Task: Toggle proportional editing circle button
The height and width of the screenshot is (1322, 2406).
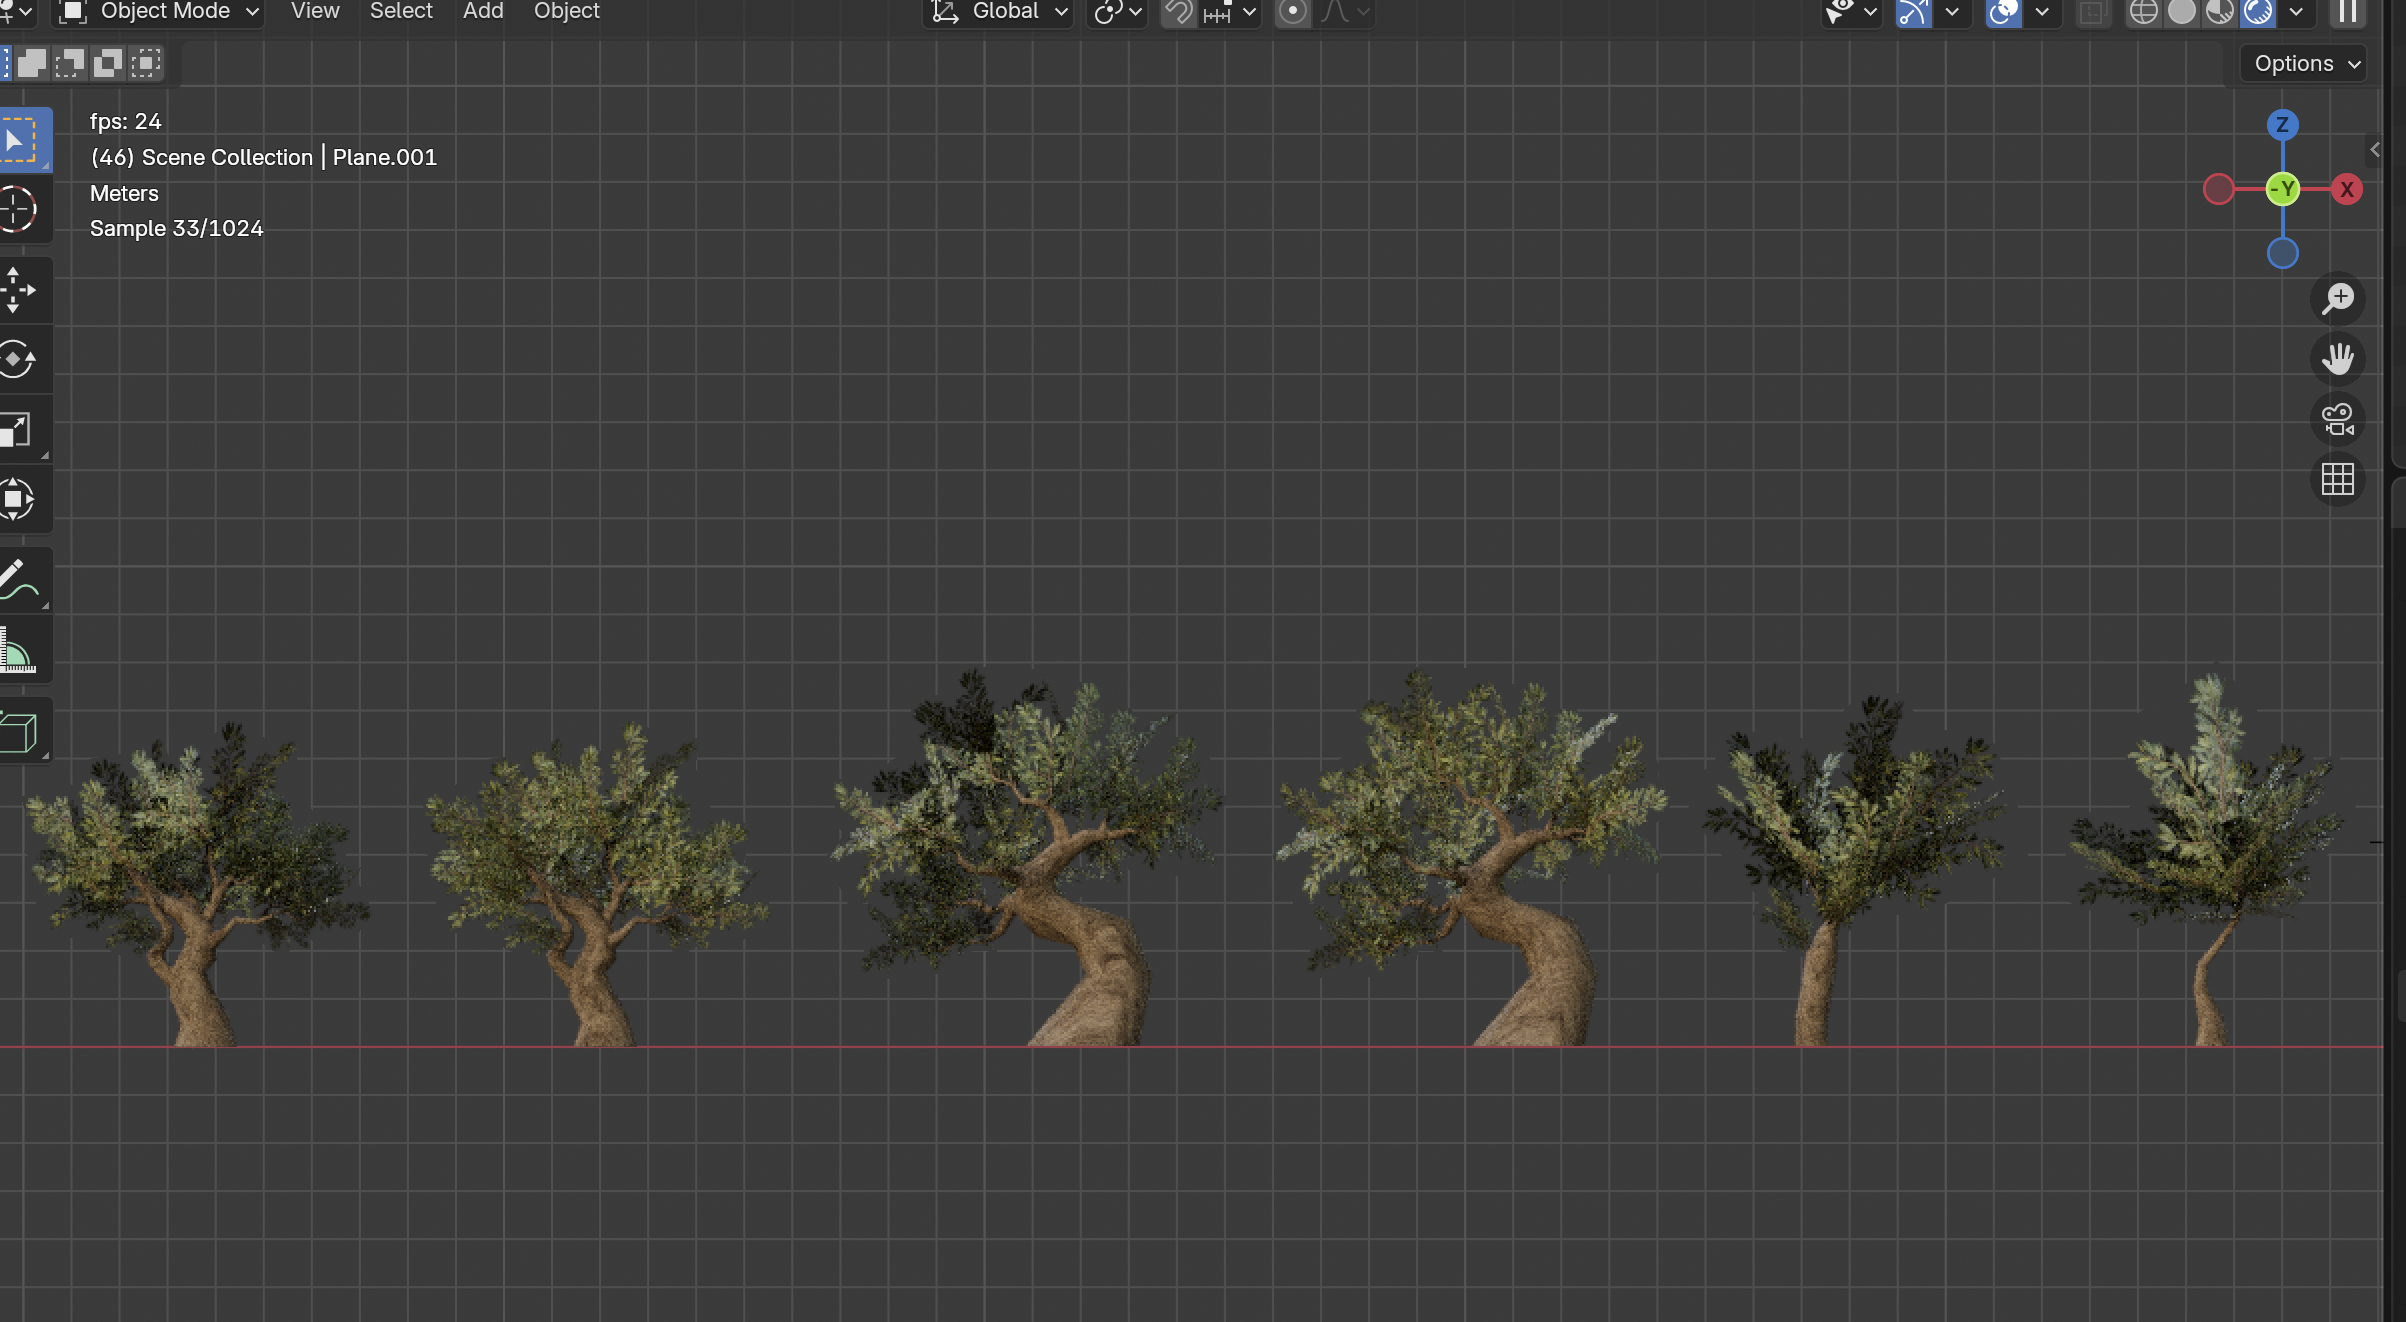Action: click(x=1293, y=12)
